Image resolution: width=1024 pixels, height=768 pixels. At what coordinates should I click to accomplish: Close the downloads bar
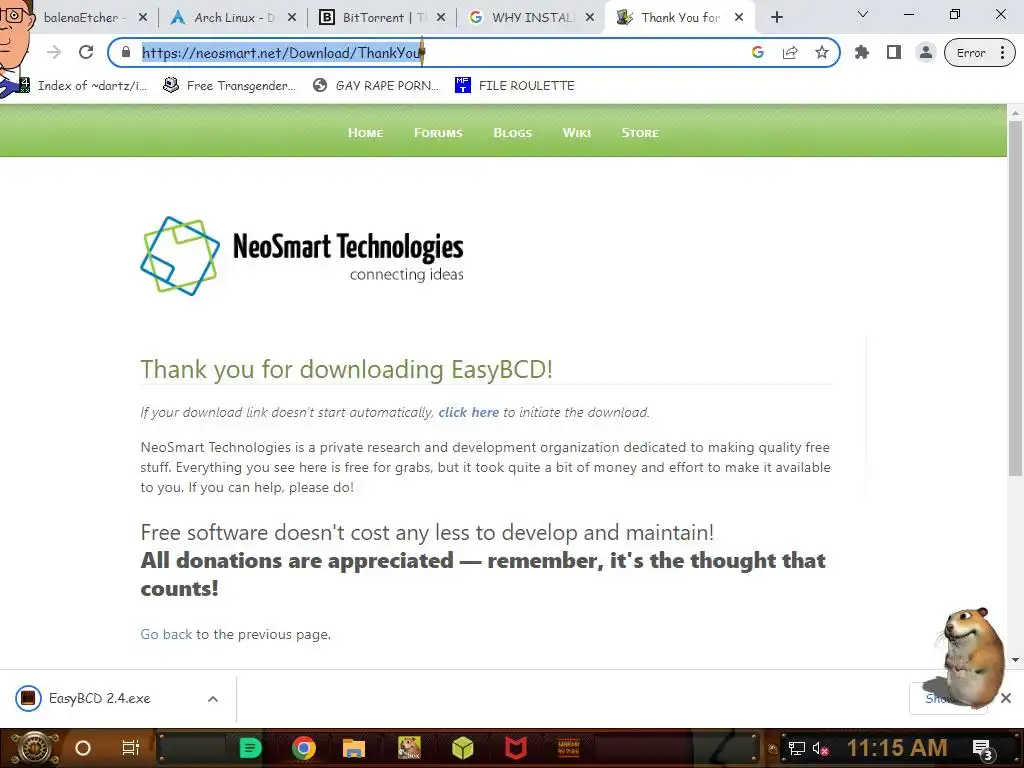(x=1006, y=698)
